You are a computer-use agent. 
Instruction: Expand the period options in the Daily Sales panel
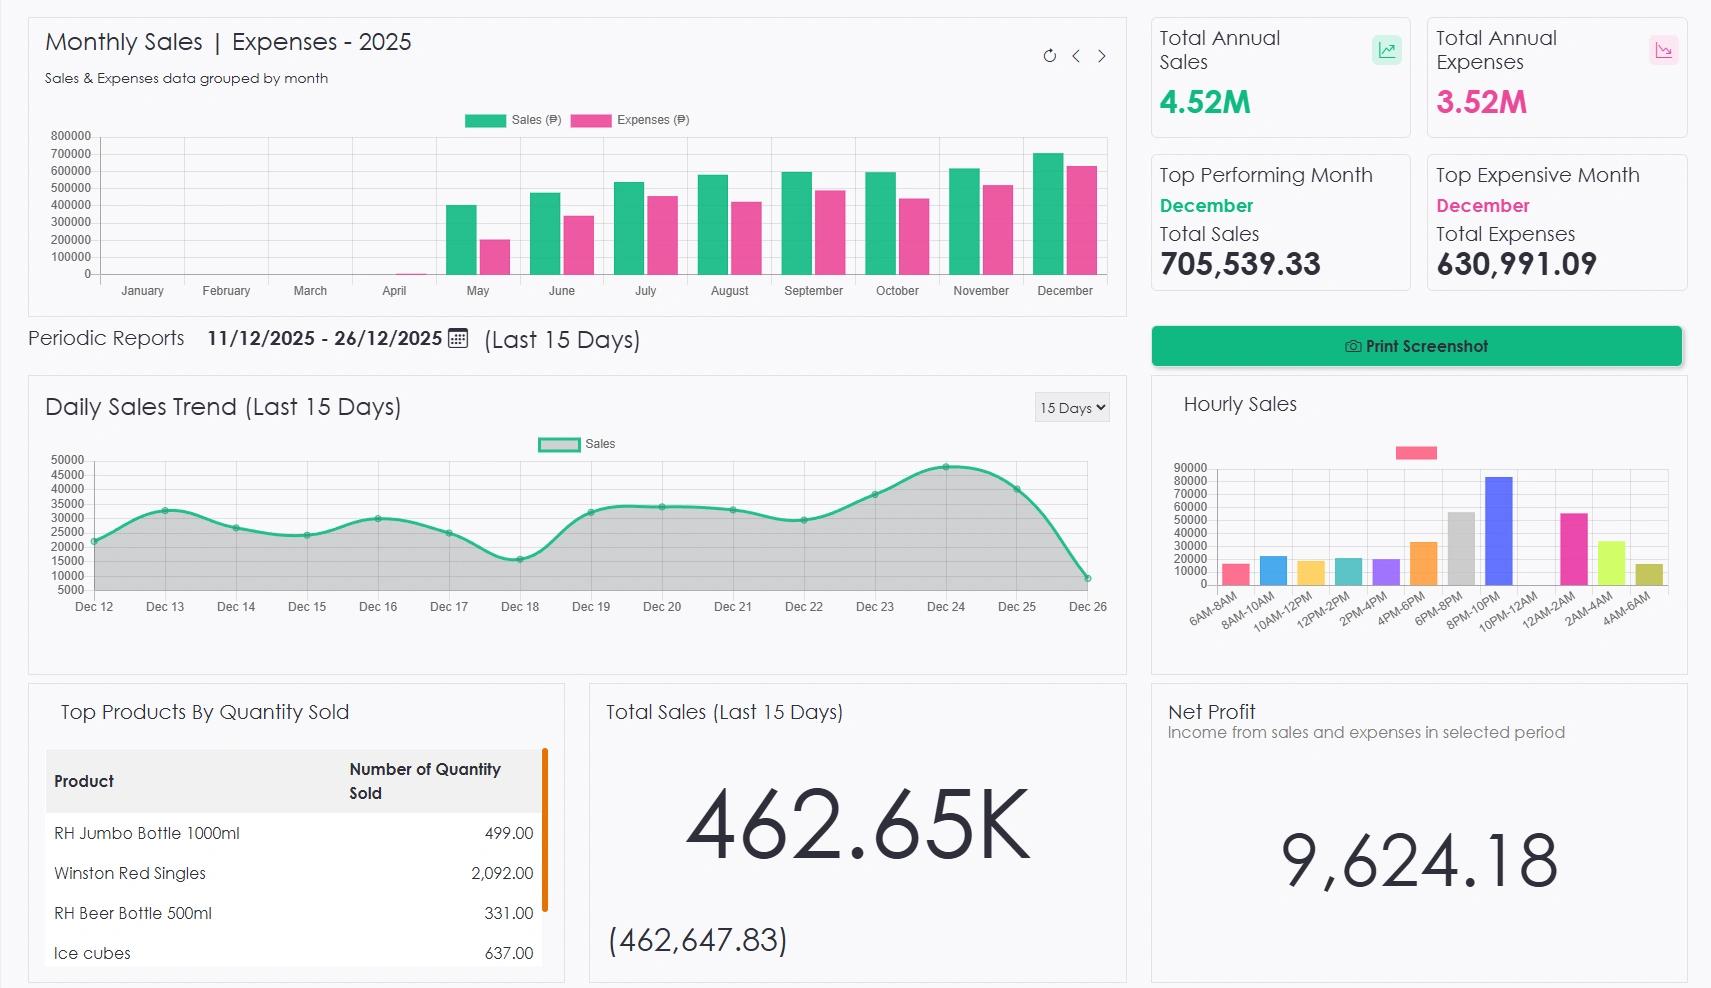(1071, 407)
